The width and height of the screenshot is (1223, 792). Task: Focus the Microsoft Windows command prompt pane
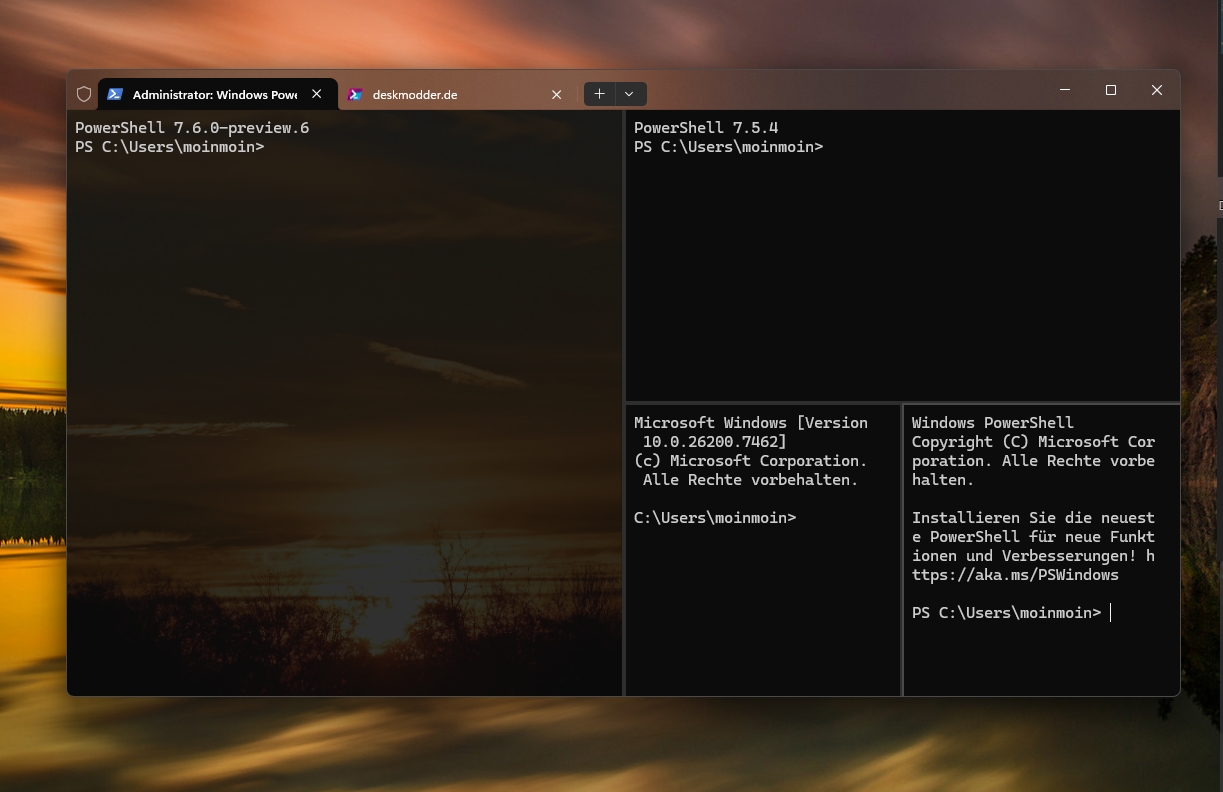click(762, 600)
